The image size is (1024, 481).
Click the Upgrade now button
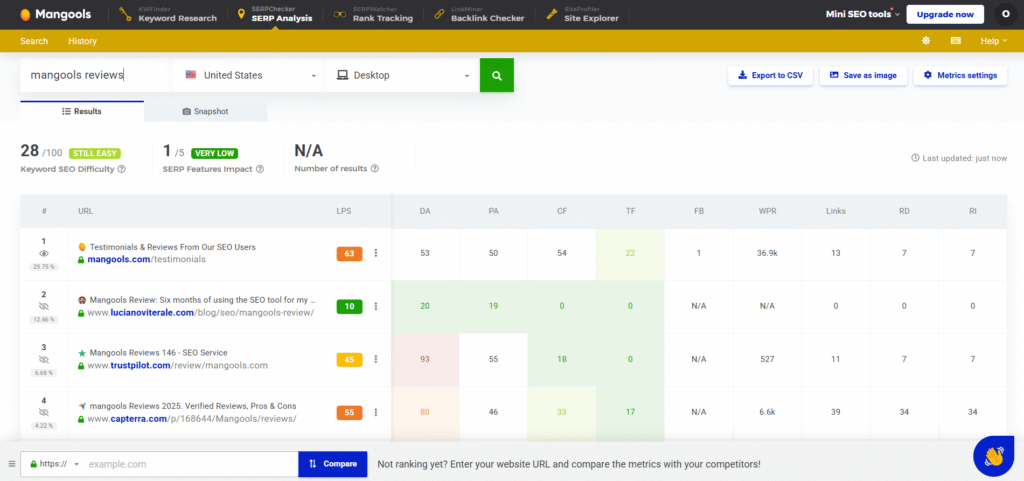pyautogui.click(x=945, y=14)
